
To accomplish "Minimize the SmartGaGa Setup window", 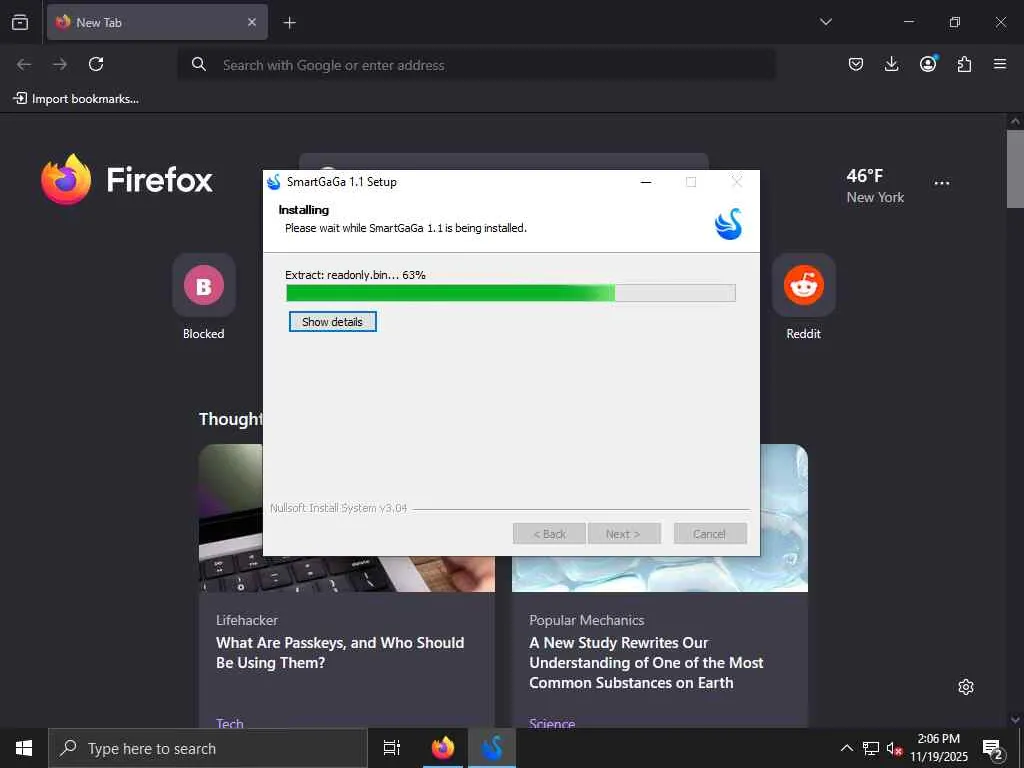I will point(646,182).
